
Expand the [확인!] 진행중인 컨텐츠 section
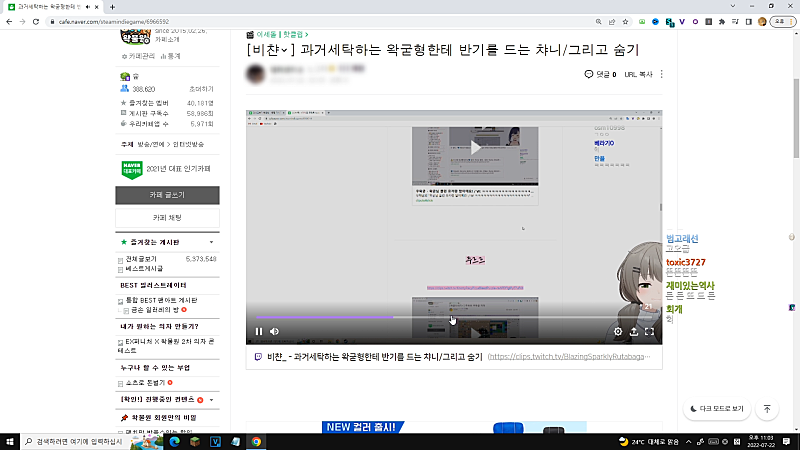point(211,400)
